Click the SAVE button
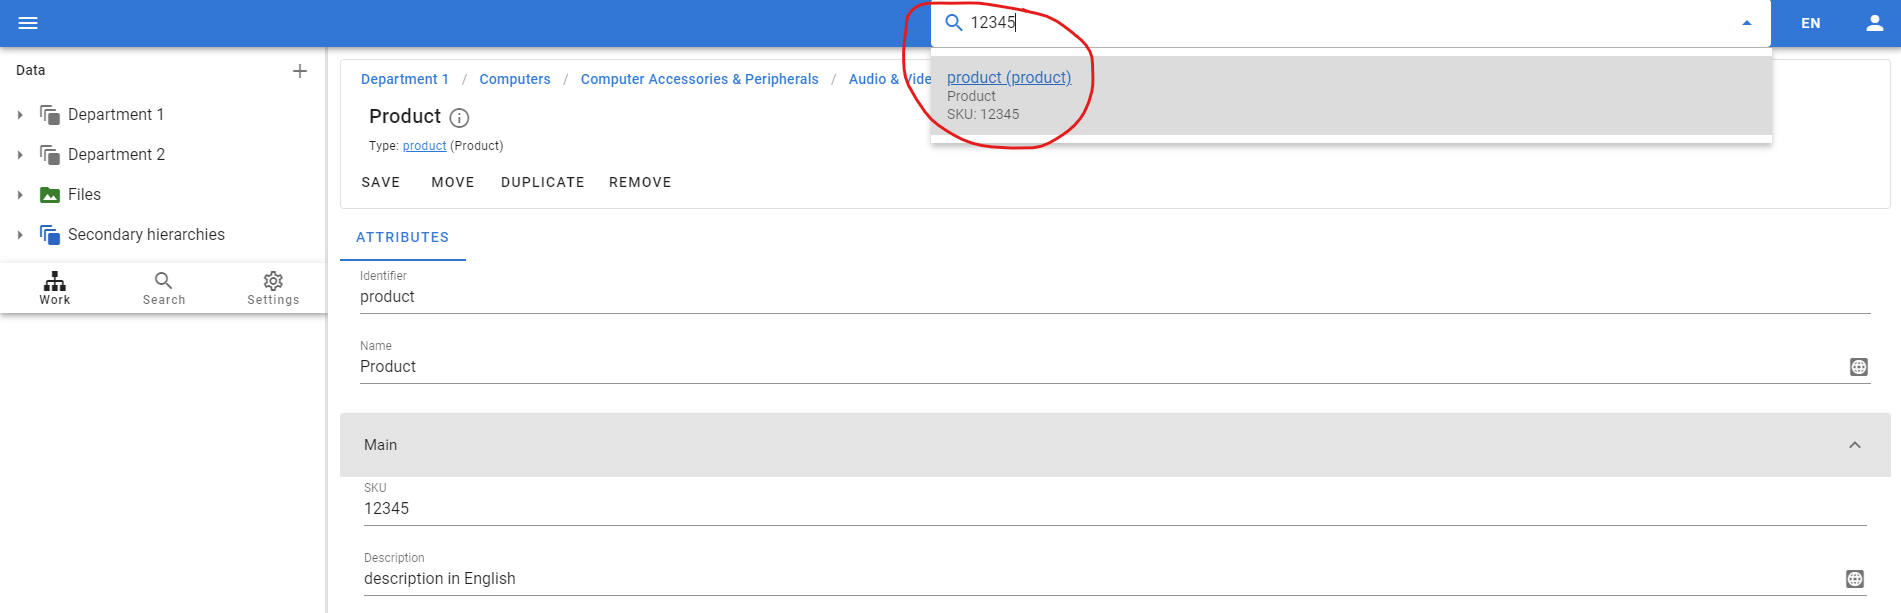 [x=381, y=182]
